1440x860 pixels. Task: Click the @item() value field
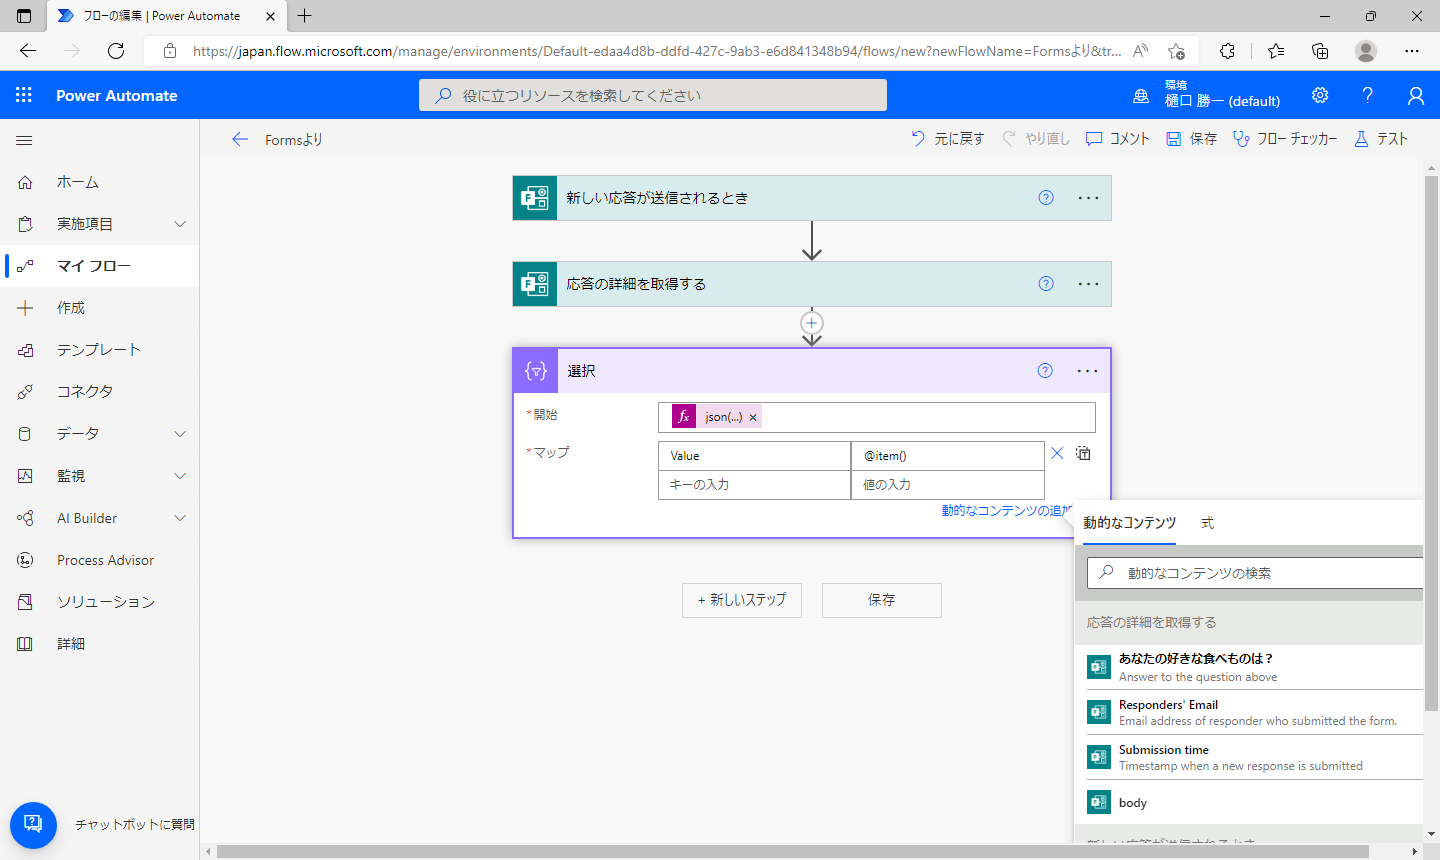click(x=948, y=456)
